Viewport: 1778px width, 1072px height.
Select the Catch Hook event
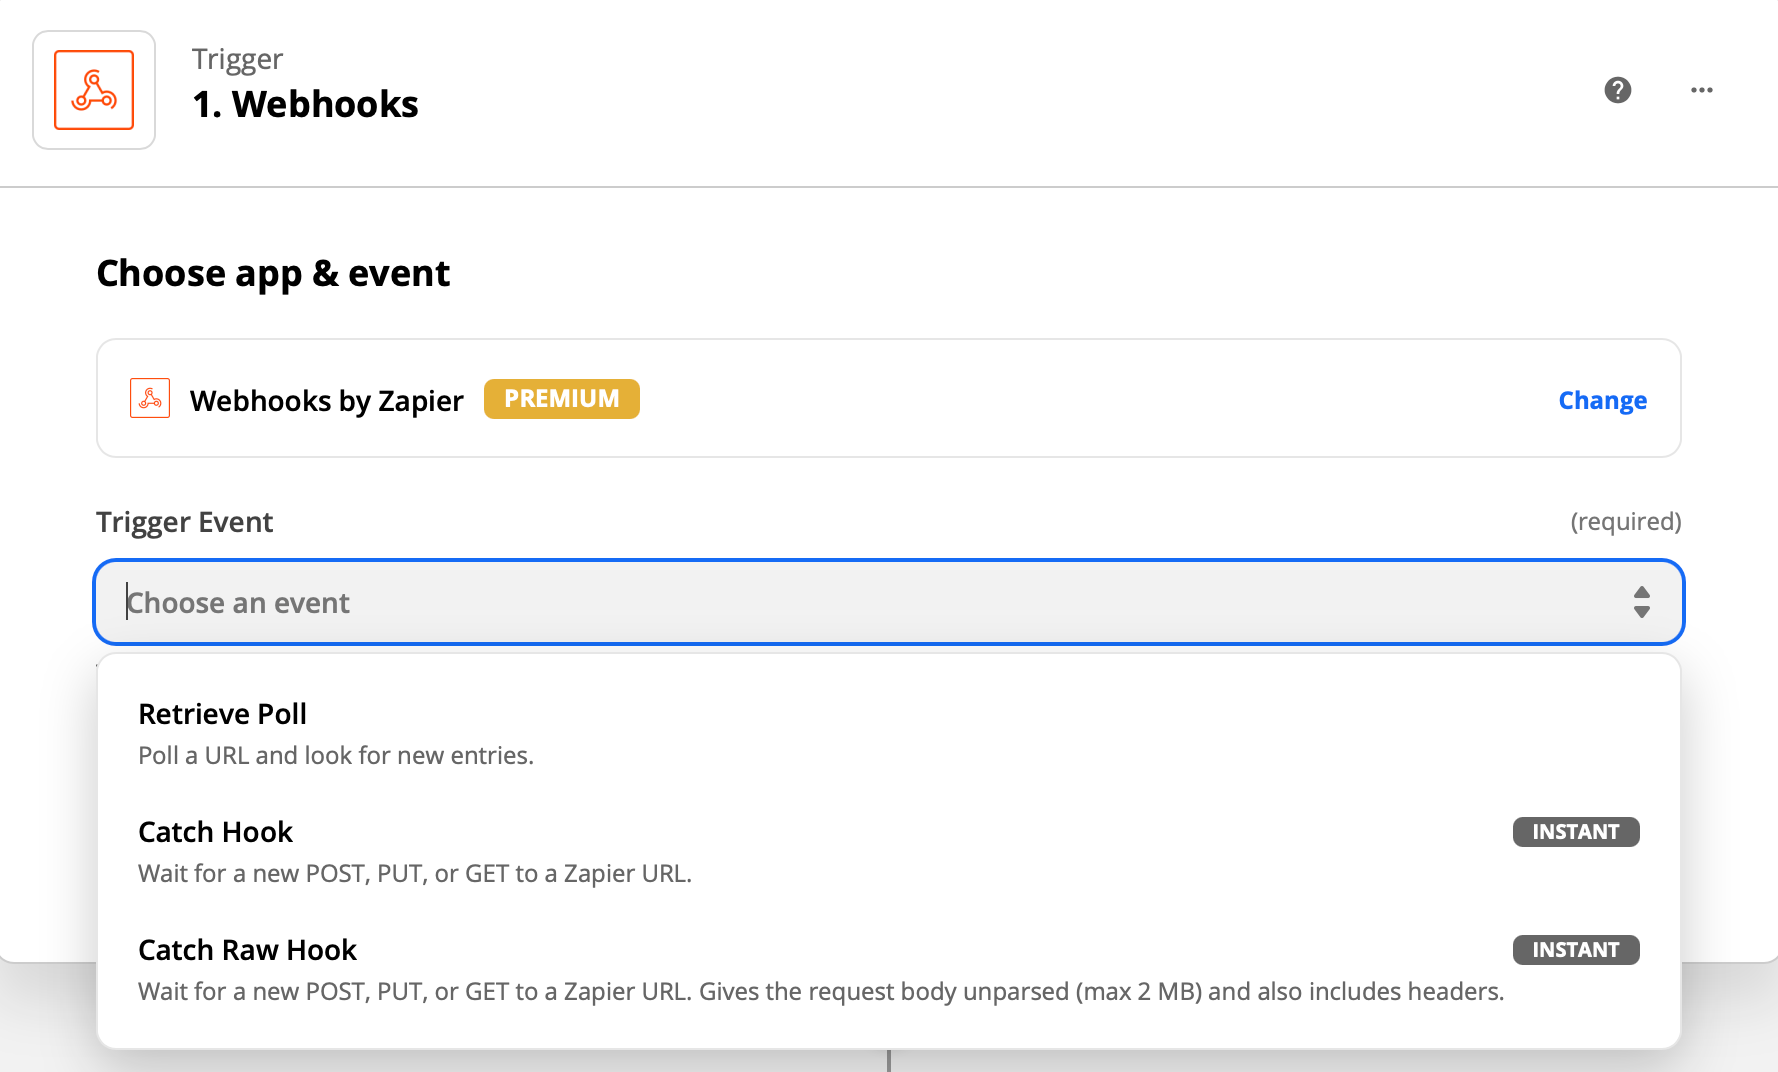click(x=888, y=852)
